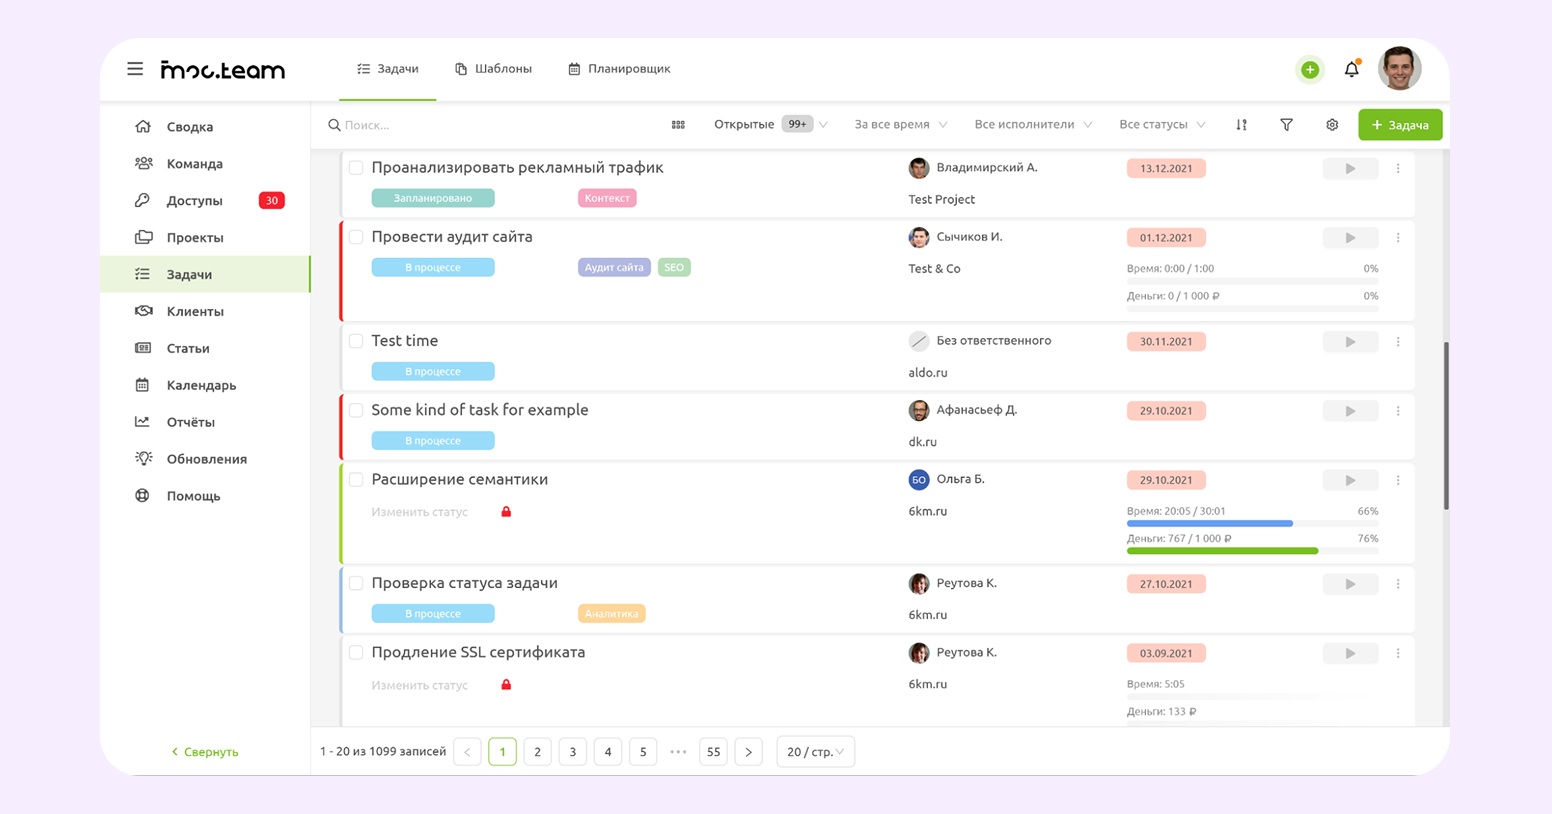Switch to grid view icon

point(678,125)
